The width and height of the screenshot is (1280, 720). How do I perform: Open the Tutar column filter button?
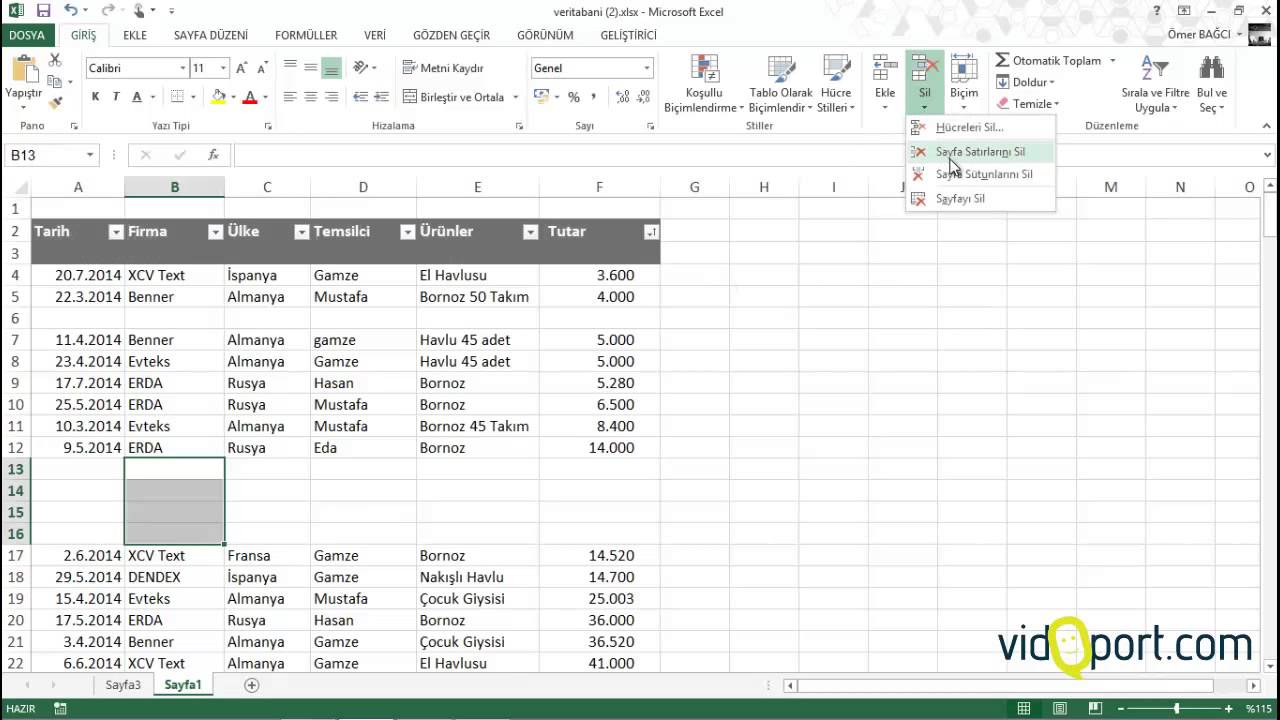pos(651,232)
